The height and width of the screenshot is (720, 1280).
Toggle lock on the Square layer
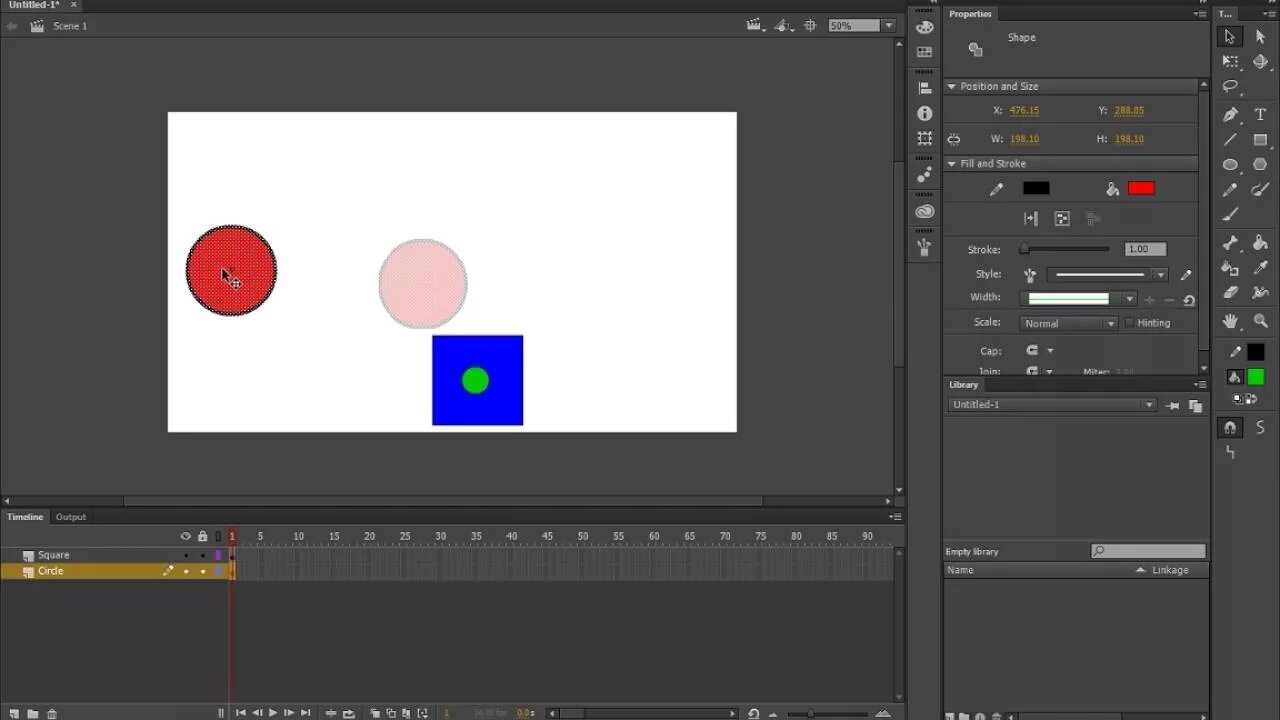click(202, 555)
